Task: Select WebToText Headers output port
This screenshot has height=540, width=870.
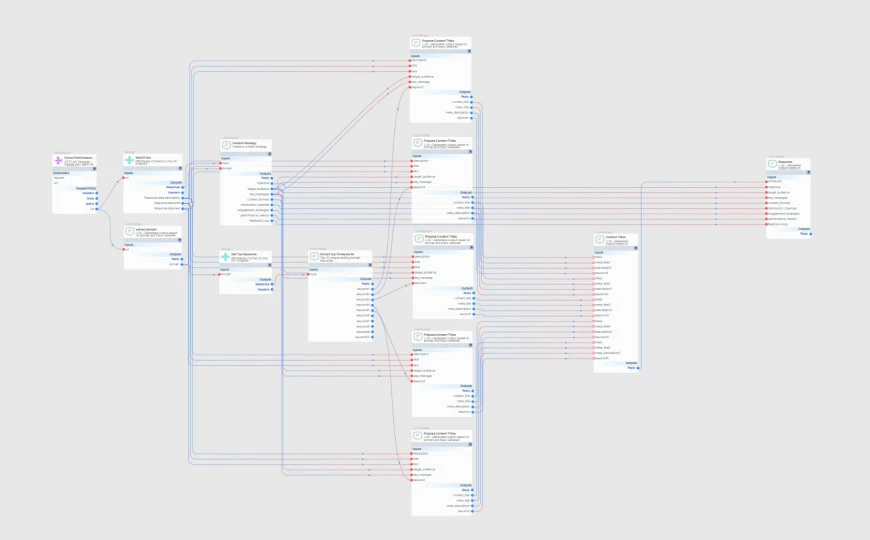Action: click(x=183, y=193)
